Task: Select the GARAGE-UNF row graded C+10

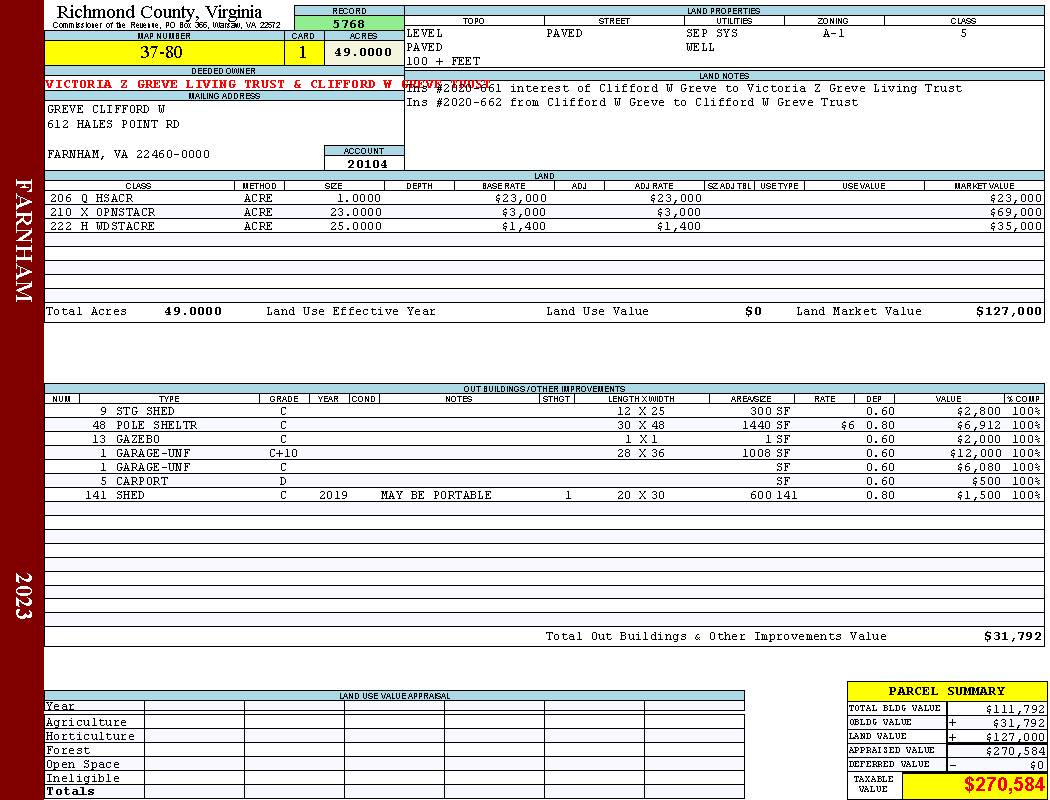Action: tap(544, 453)
